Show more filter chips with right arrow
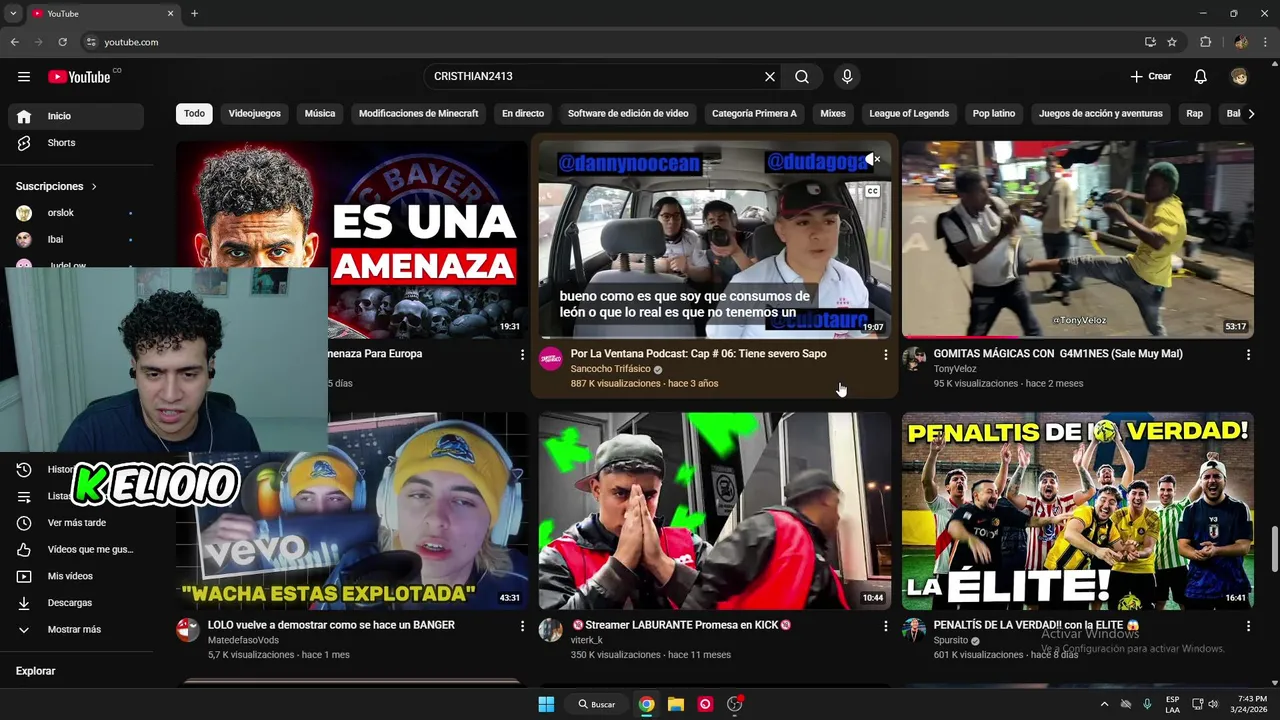 [1251, 114]
